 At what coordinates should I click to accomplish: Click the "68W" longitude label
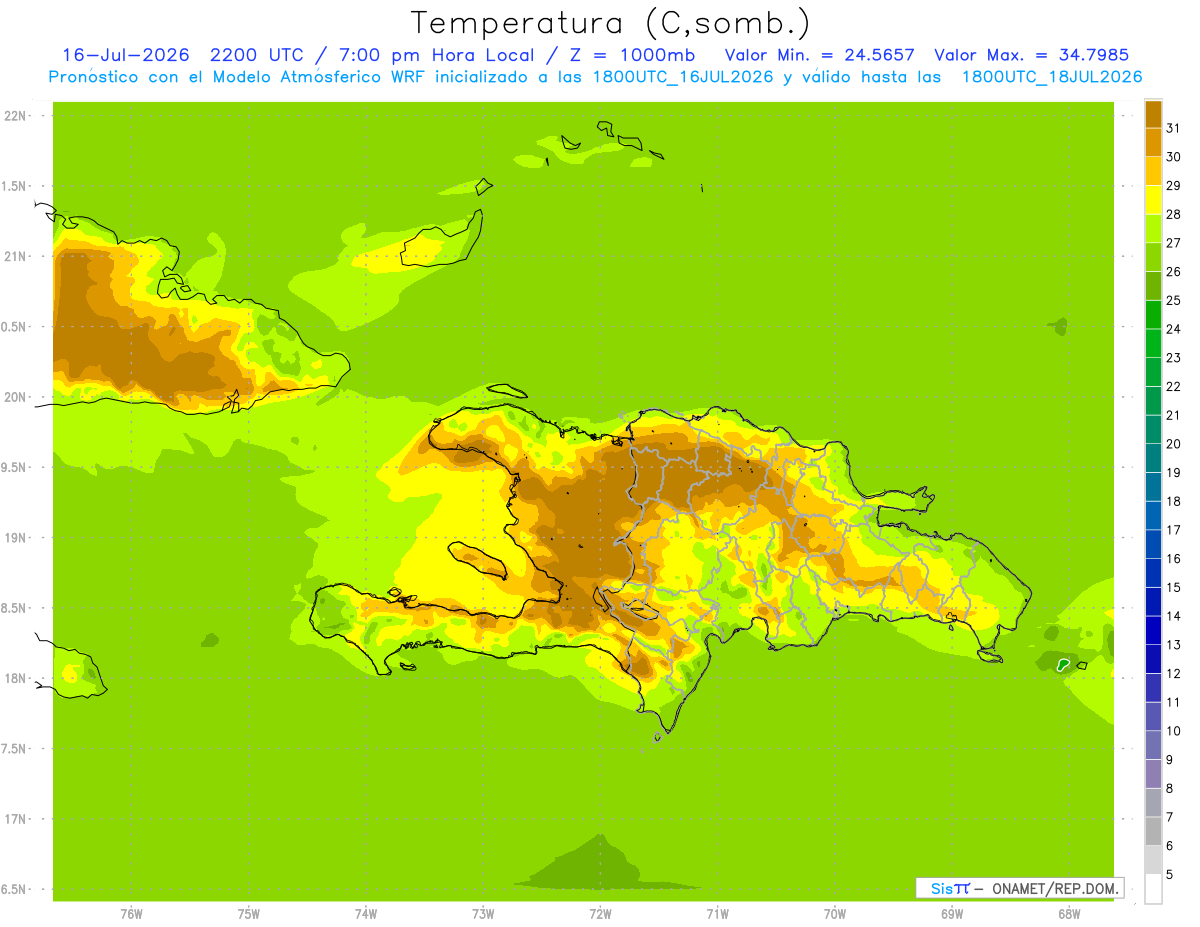point(1069,914)
